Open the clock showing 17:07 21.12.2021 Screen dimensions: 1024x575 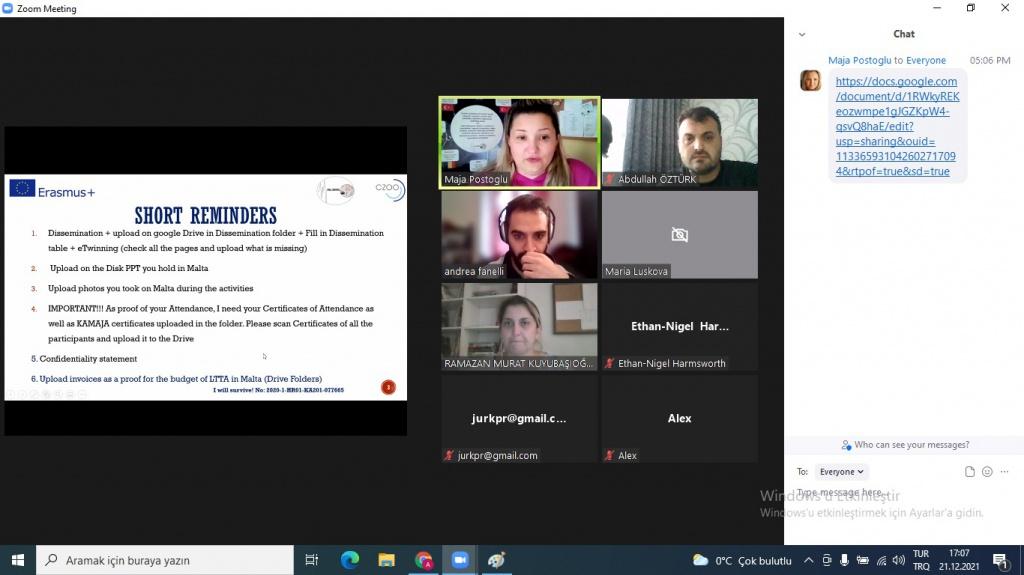click(959, 560)
